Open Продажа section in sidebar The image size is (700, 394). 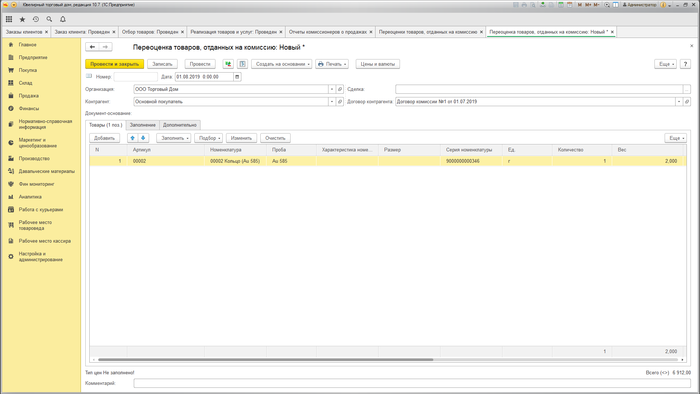[x=29, y=95]
